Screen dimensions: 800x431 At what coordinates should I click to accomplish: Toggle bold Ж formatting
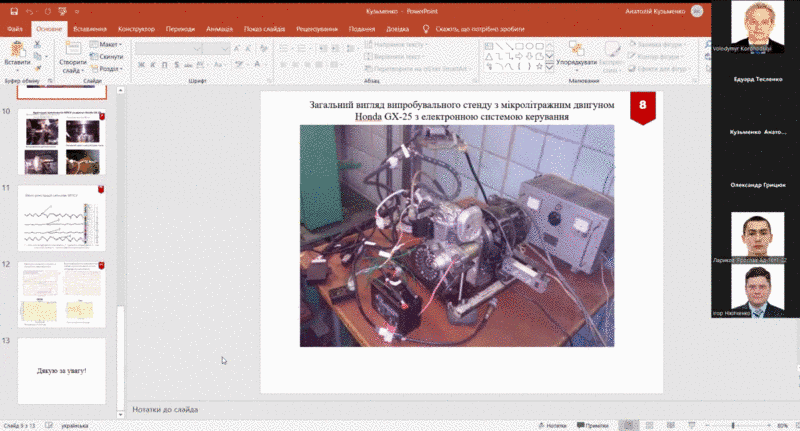pyautogui.click(x=141, y=65)
